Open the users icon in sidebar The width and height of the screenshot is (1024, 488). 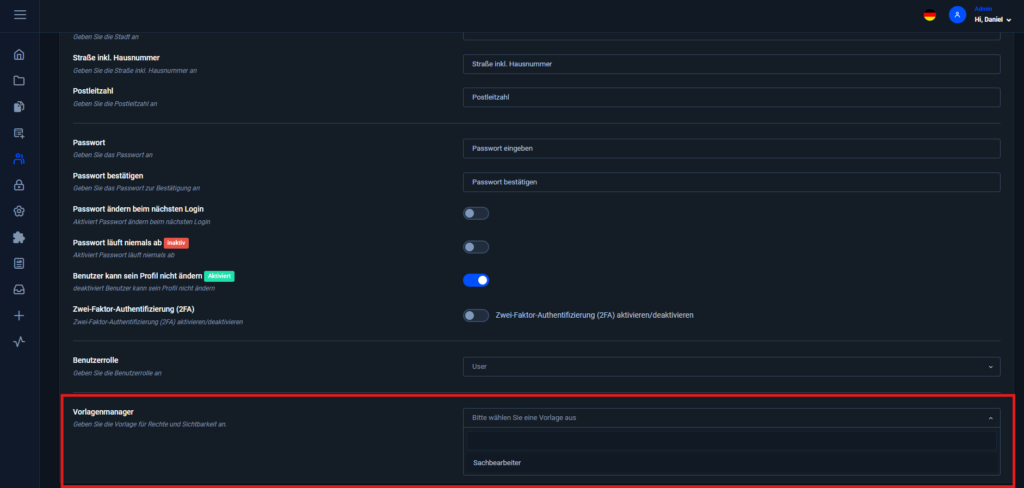19,159
